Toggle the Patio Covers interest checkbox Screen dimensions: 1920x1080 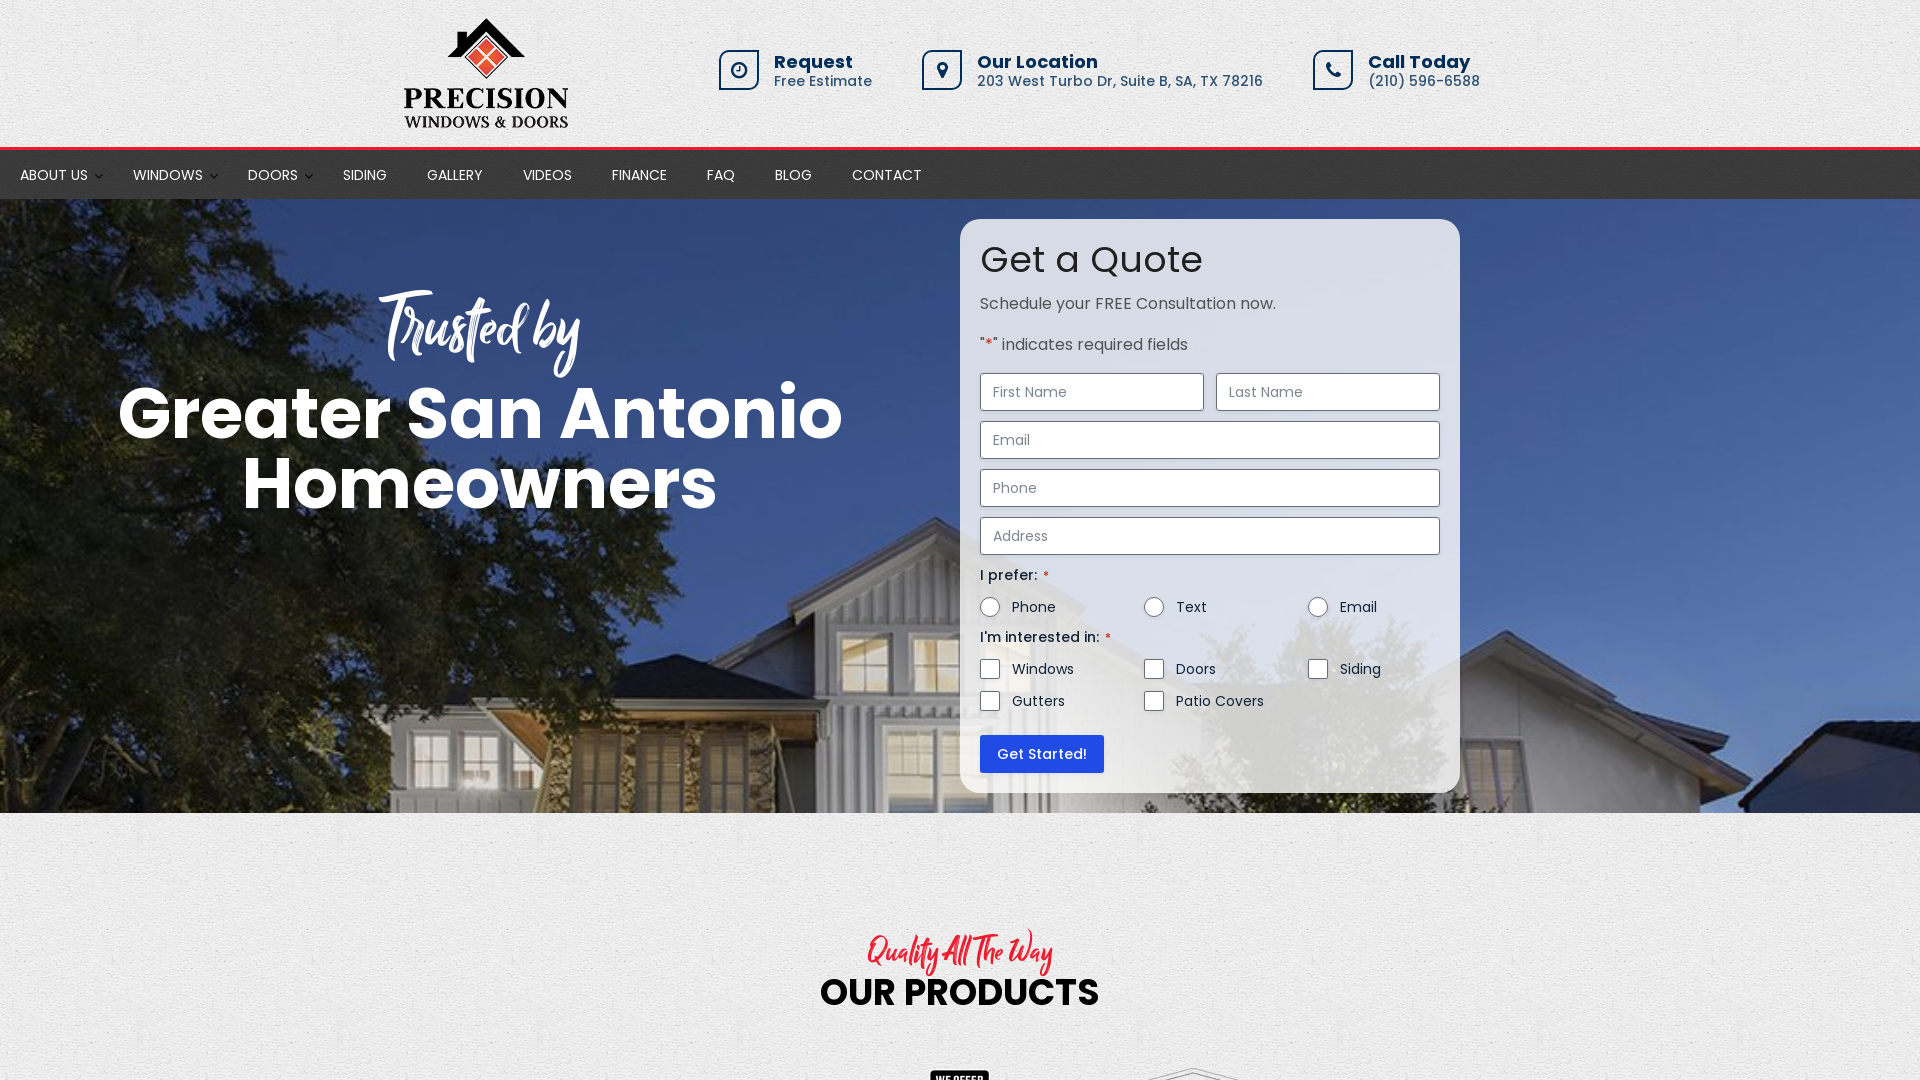click(x=1154, y=700)
